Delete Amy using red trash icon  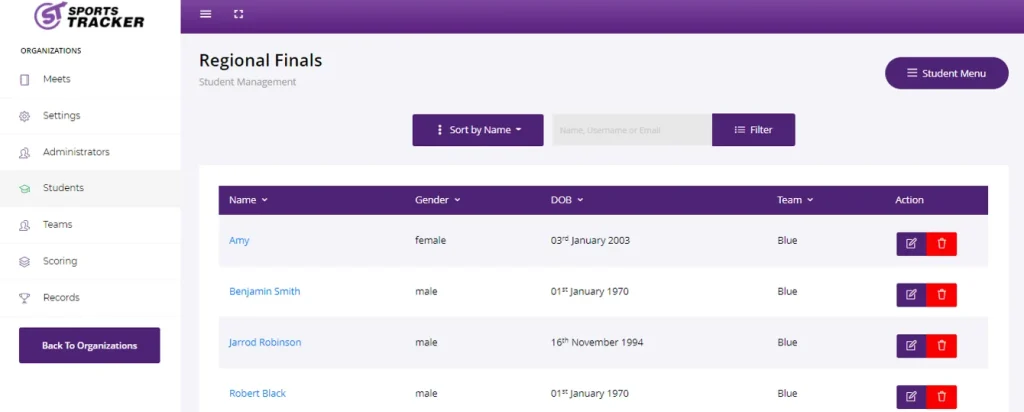pyautogui.click(x=942, y=244)
